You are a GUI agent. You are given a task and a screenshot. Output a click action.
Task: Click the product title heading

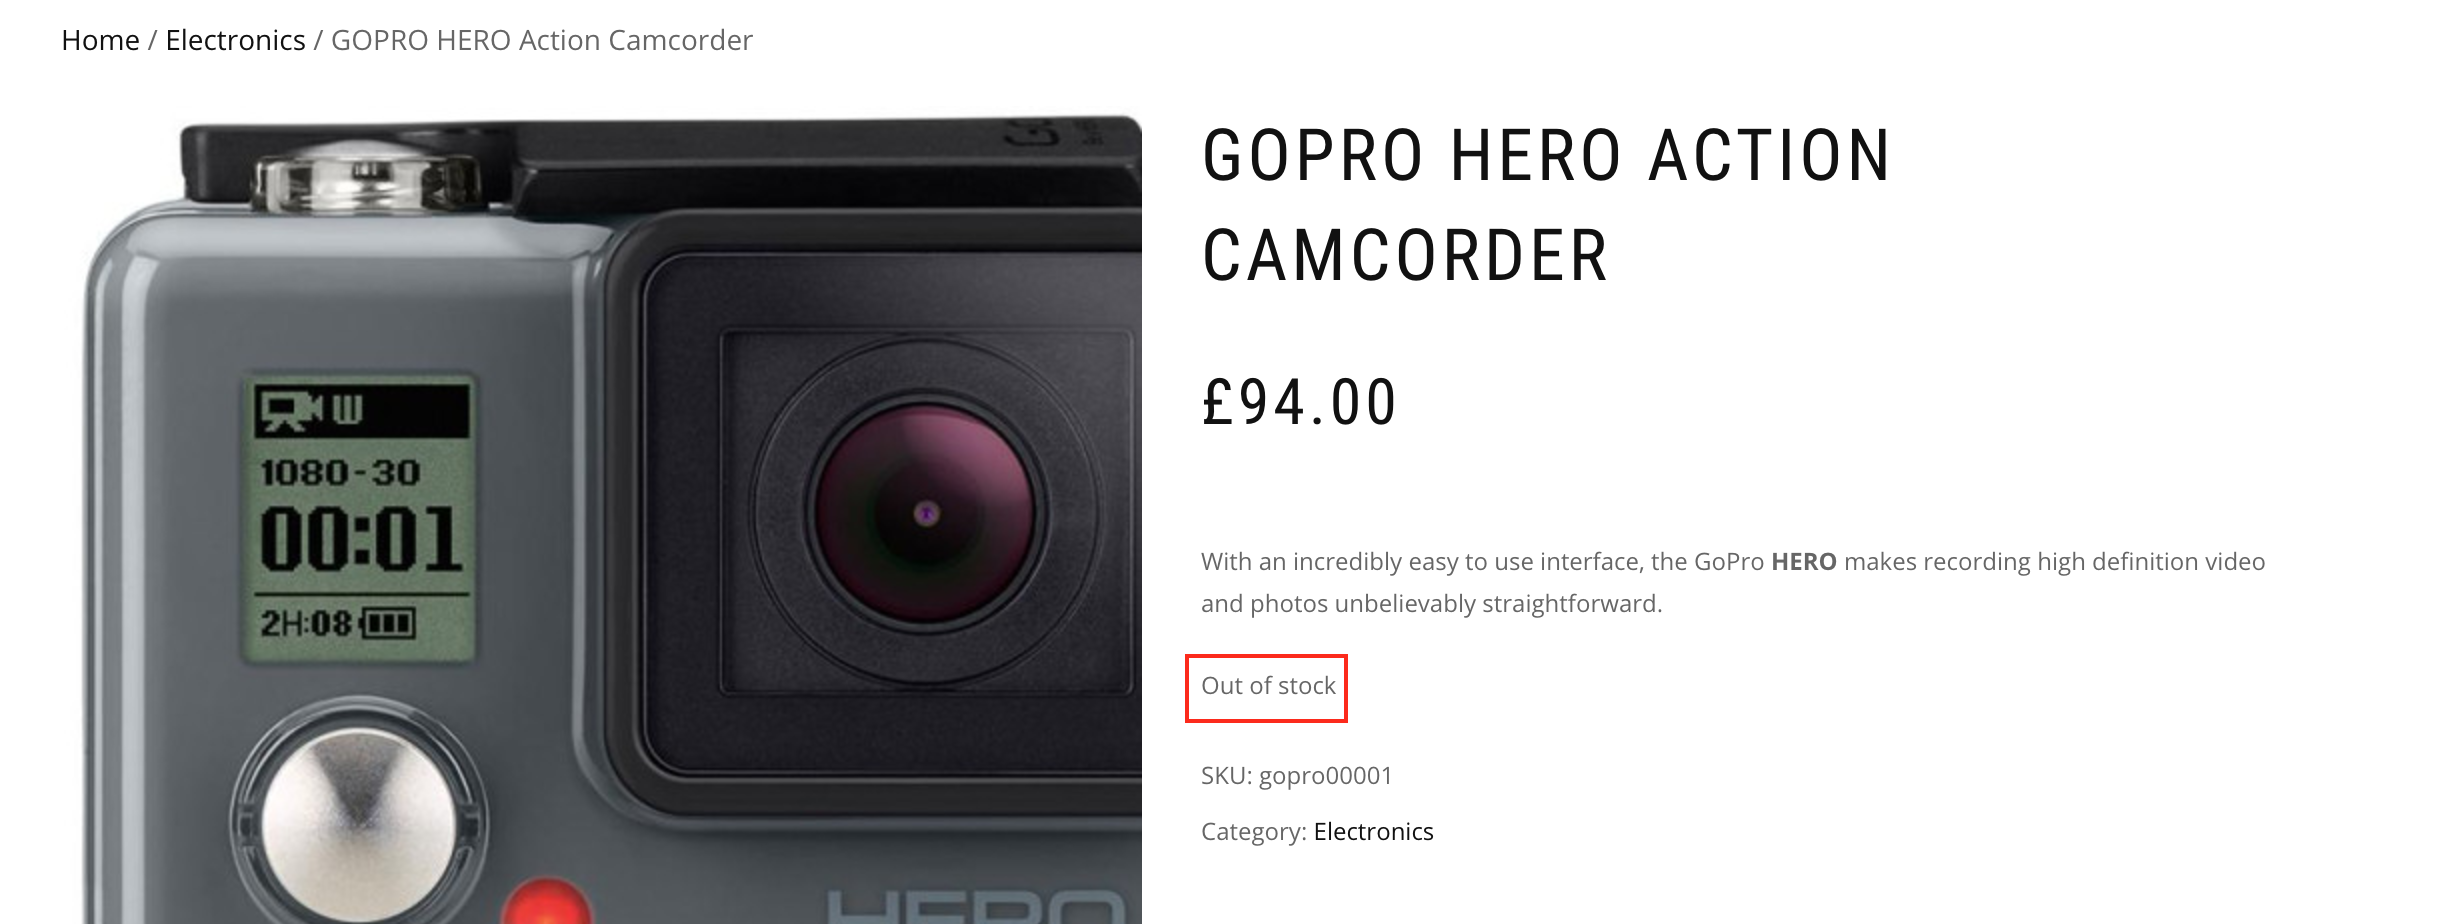pos(1546,205)
